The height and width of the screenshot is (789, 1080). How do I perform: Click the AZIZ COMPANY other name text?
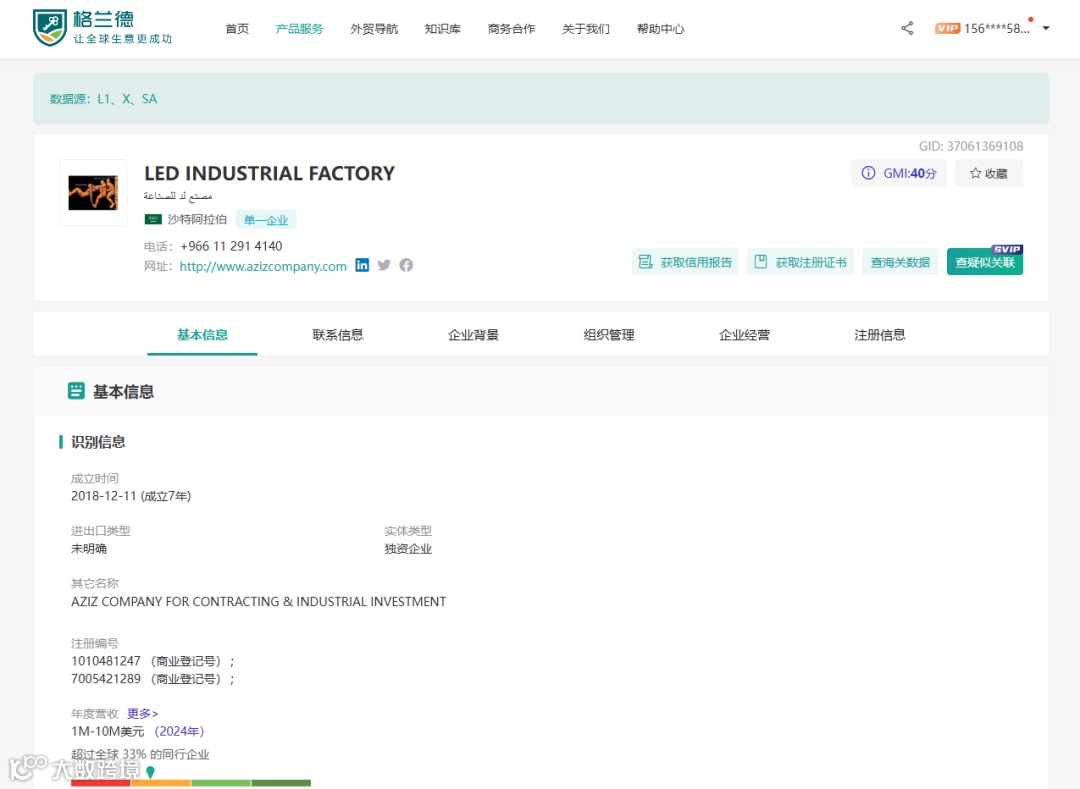coord(258,602)
